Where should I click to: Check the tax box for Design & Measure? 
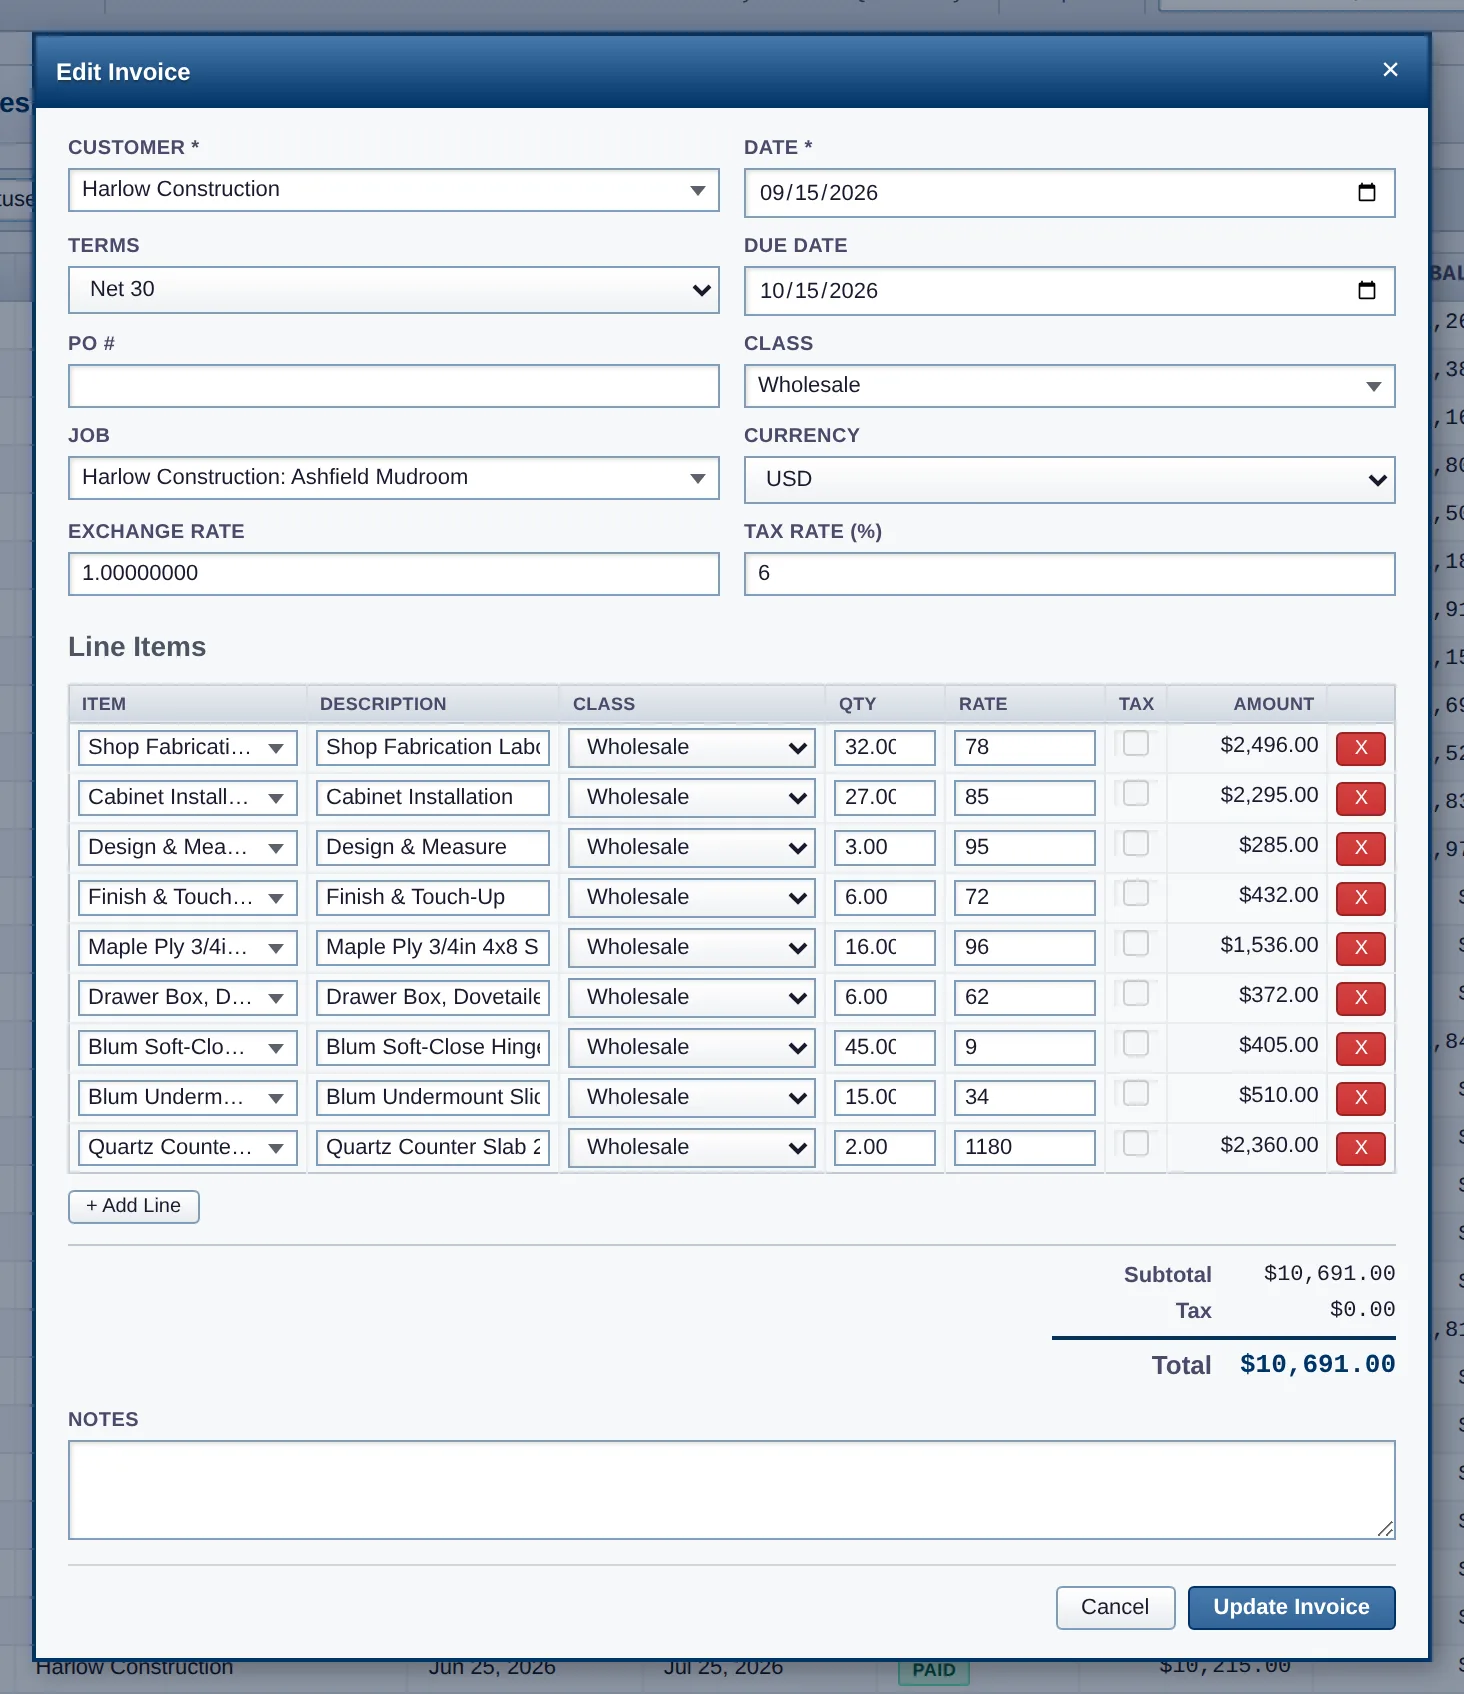[x=1136, y=844]
